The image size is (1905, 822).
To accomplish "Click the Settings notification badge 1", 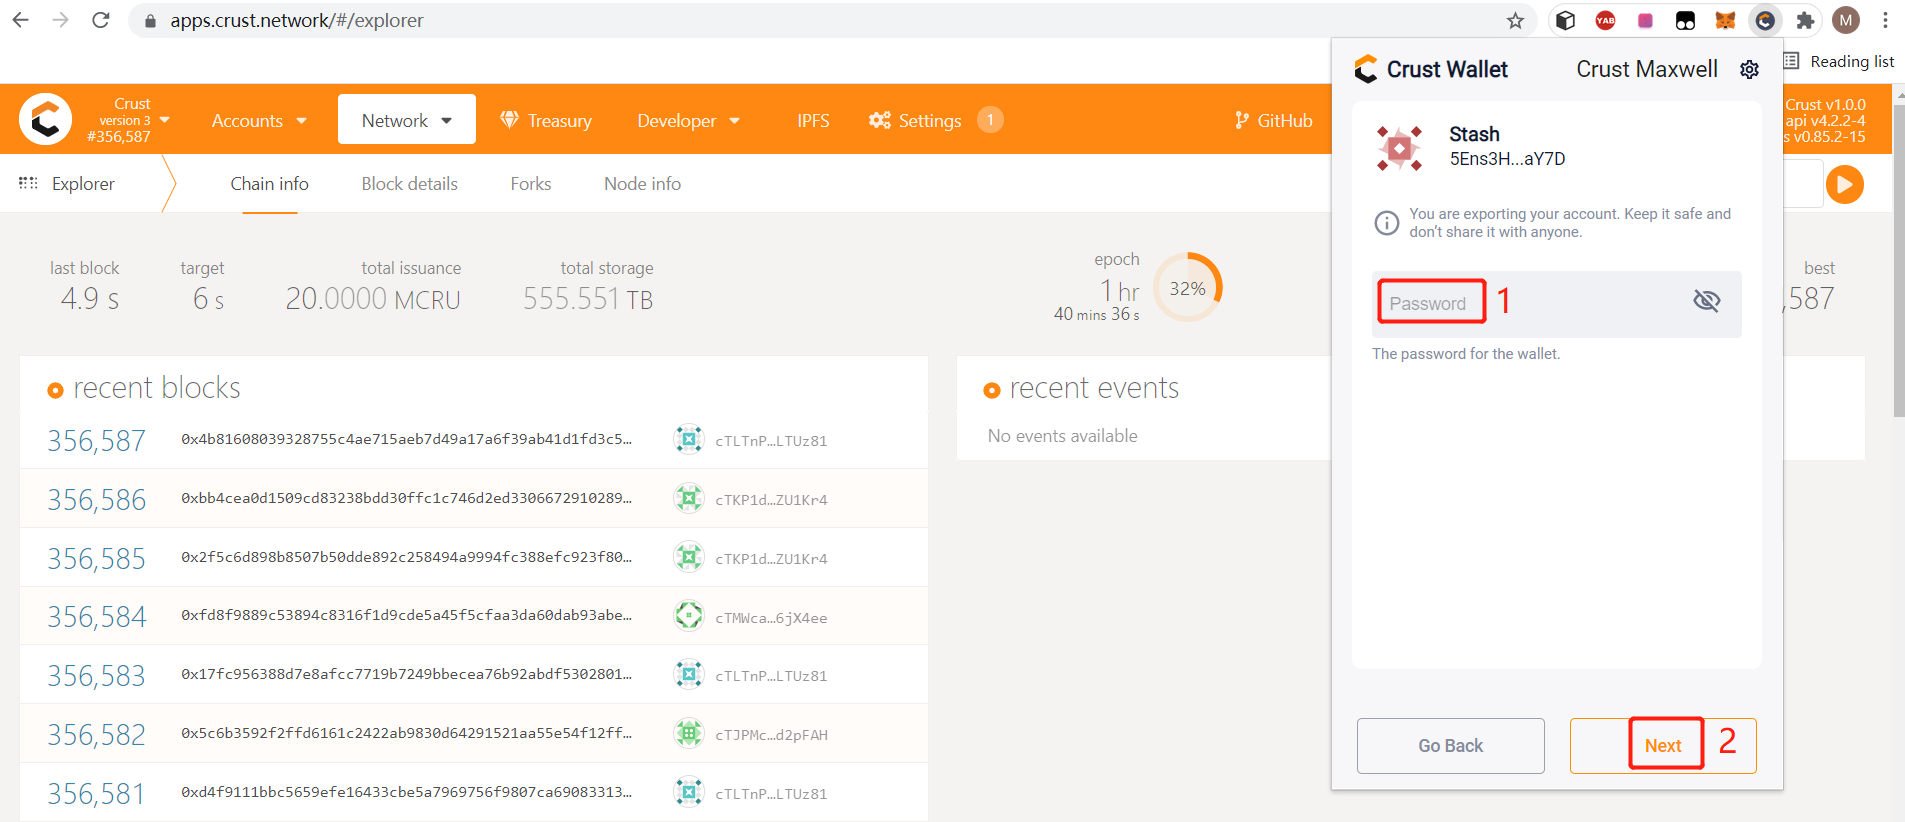I will (990, 120).
